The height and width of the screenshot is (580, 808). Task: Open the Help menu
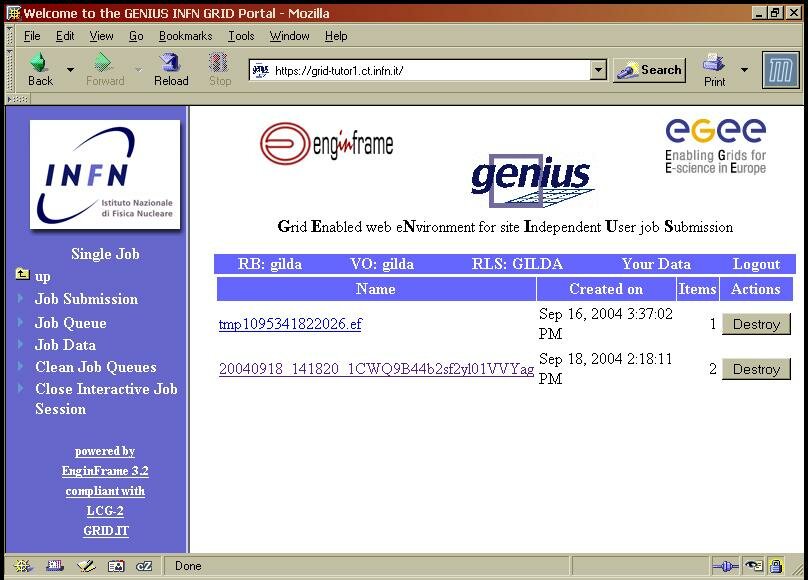[336, 36]
